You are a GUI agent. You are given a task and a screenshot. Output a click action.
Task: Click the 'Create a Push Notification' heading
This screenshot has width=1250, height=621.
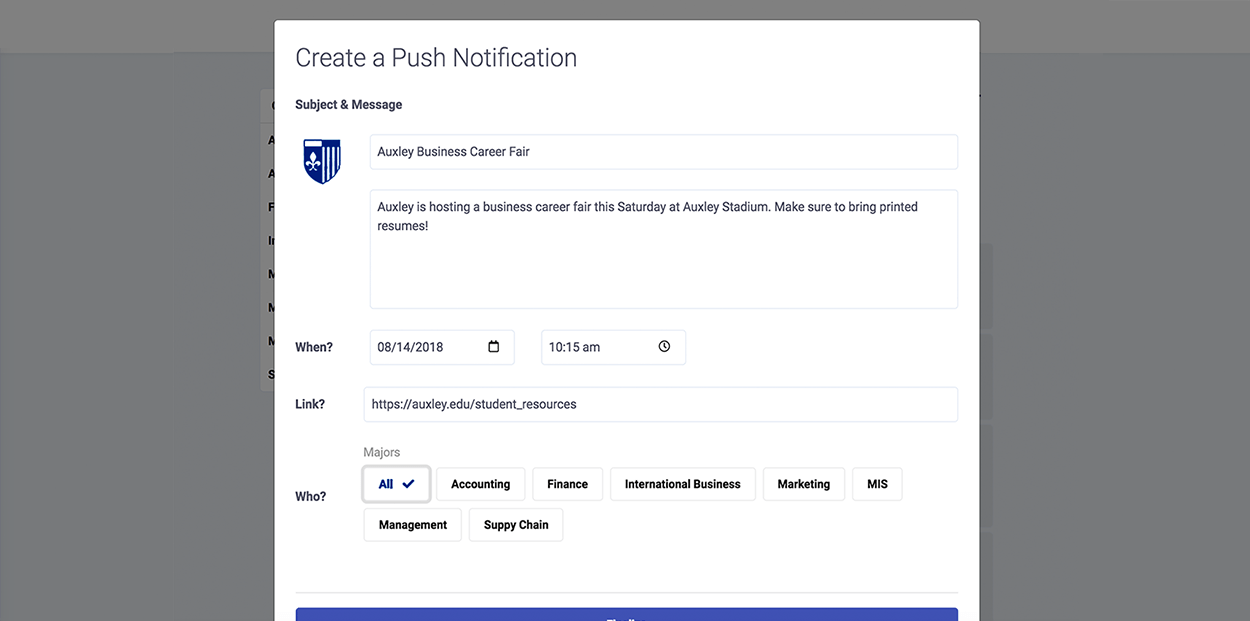[436, 58]
